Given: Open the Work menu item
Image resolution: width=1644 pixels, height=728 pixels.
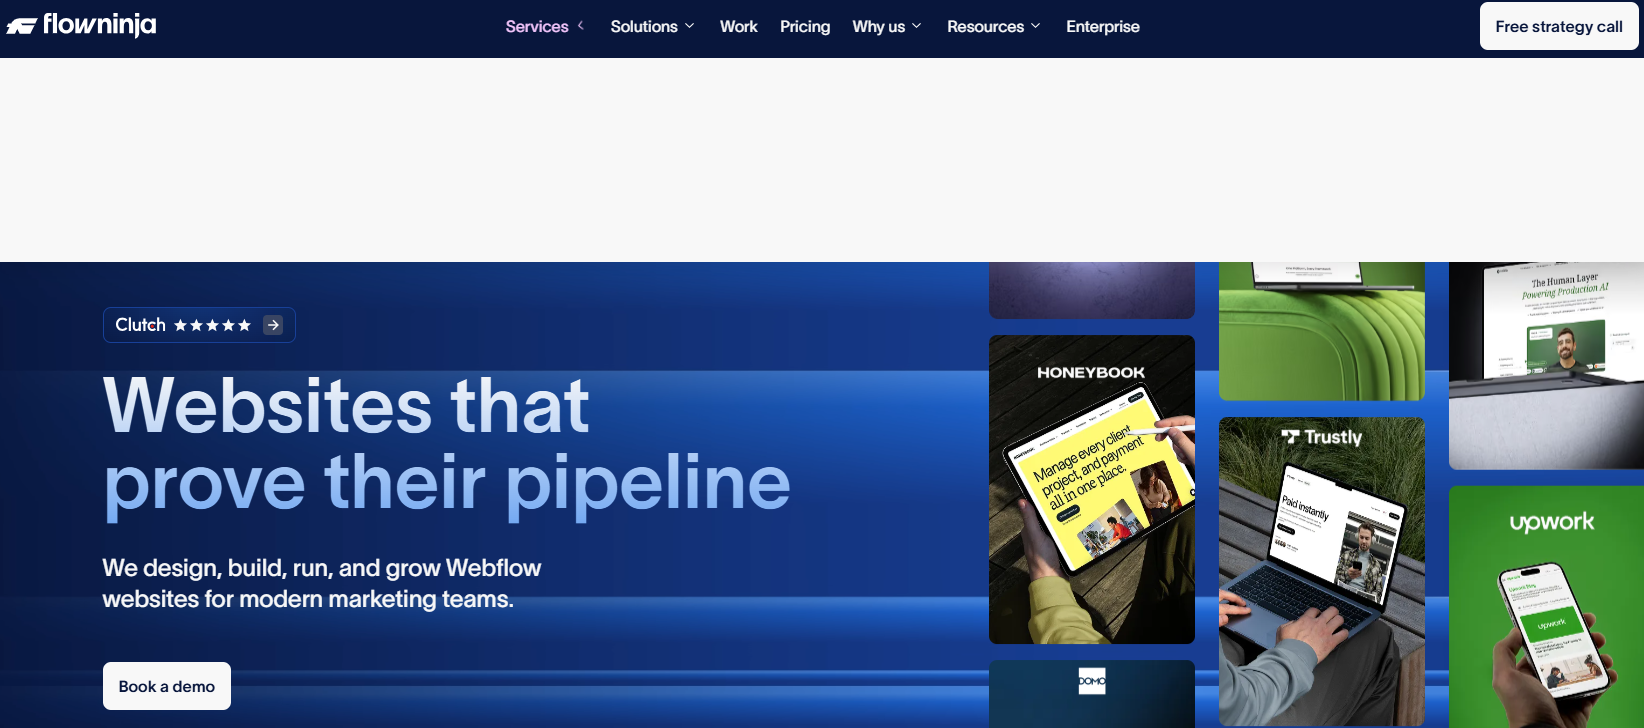Looking at the screenshot, I should 739,26.
